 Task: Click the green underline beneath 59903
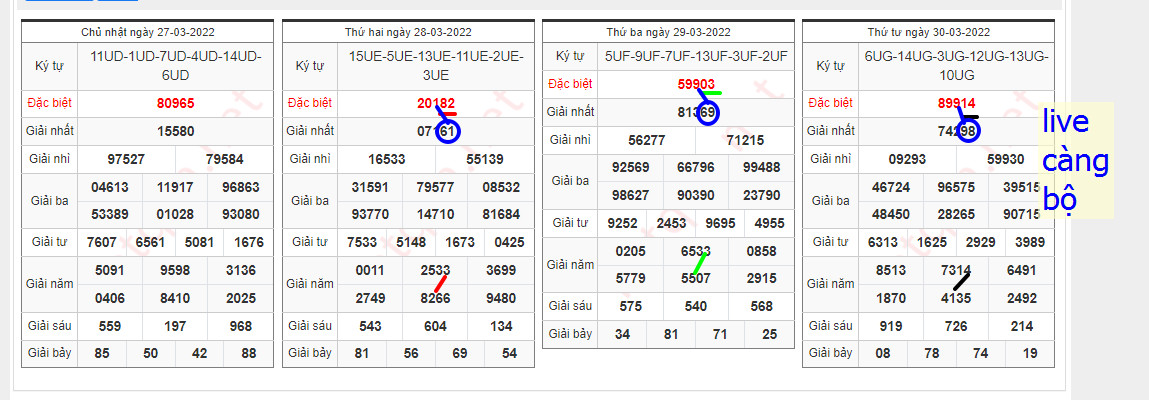[709, 93]
